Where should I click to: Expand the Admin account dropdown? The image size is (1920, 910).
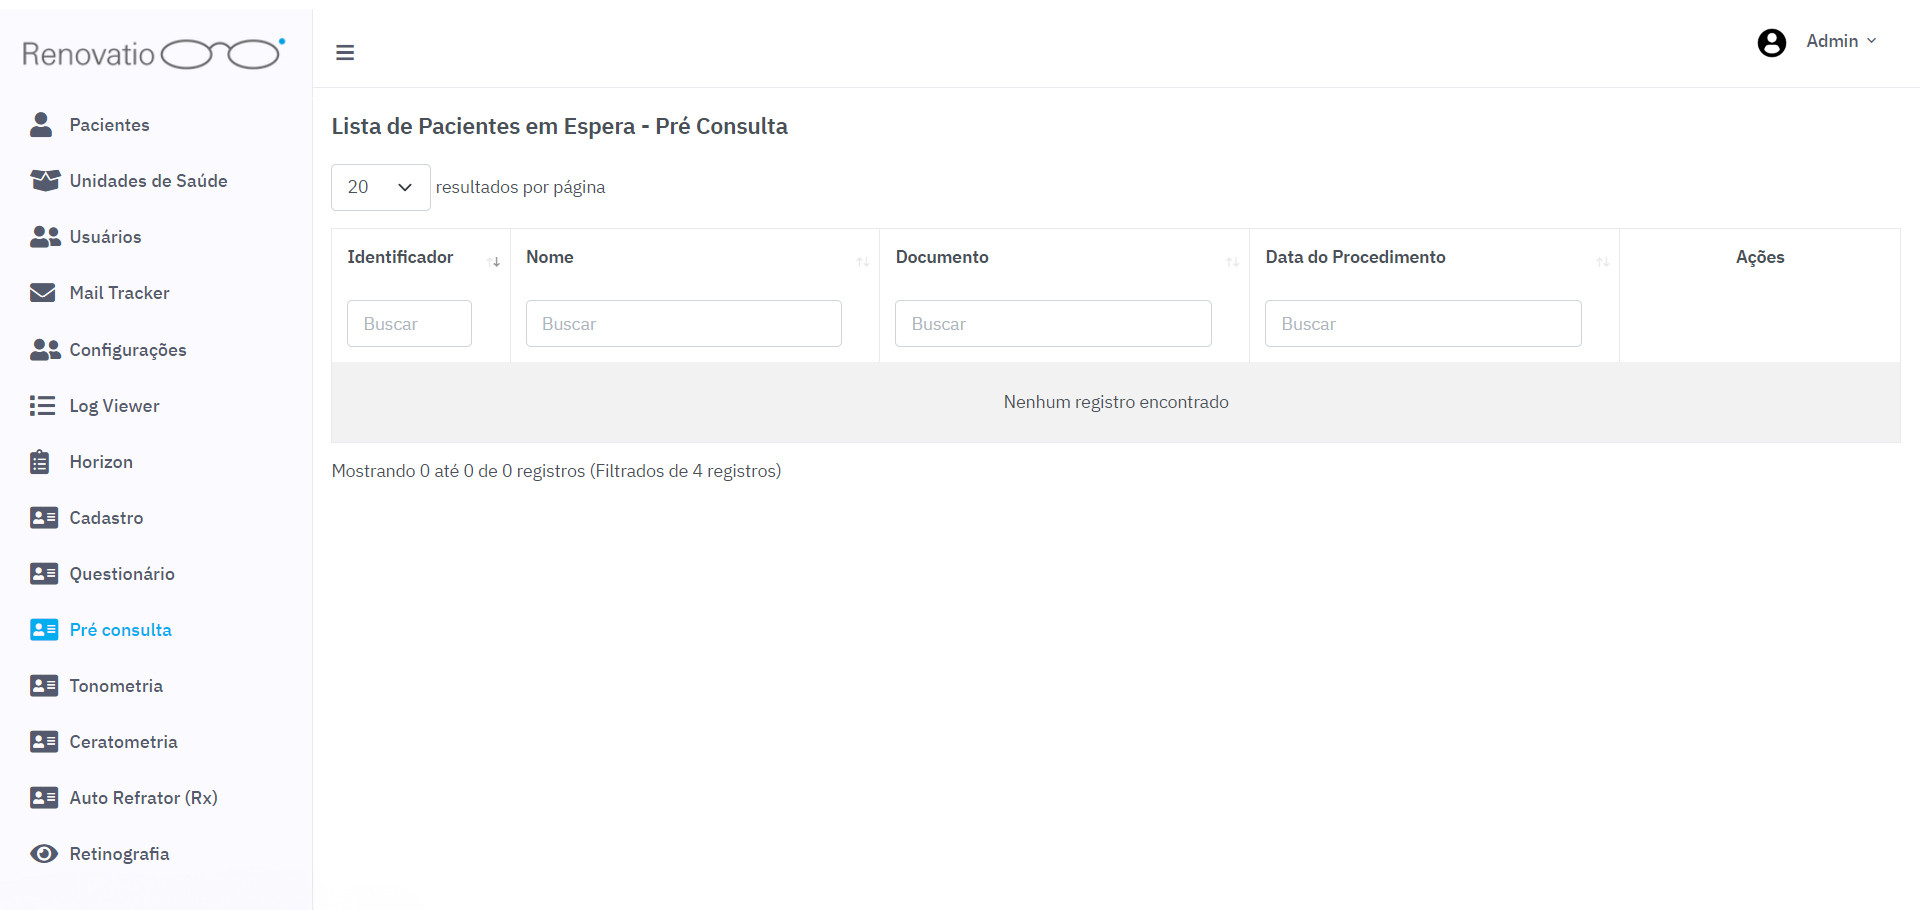pos(1841,42)
